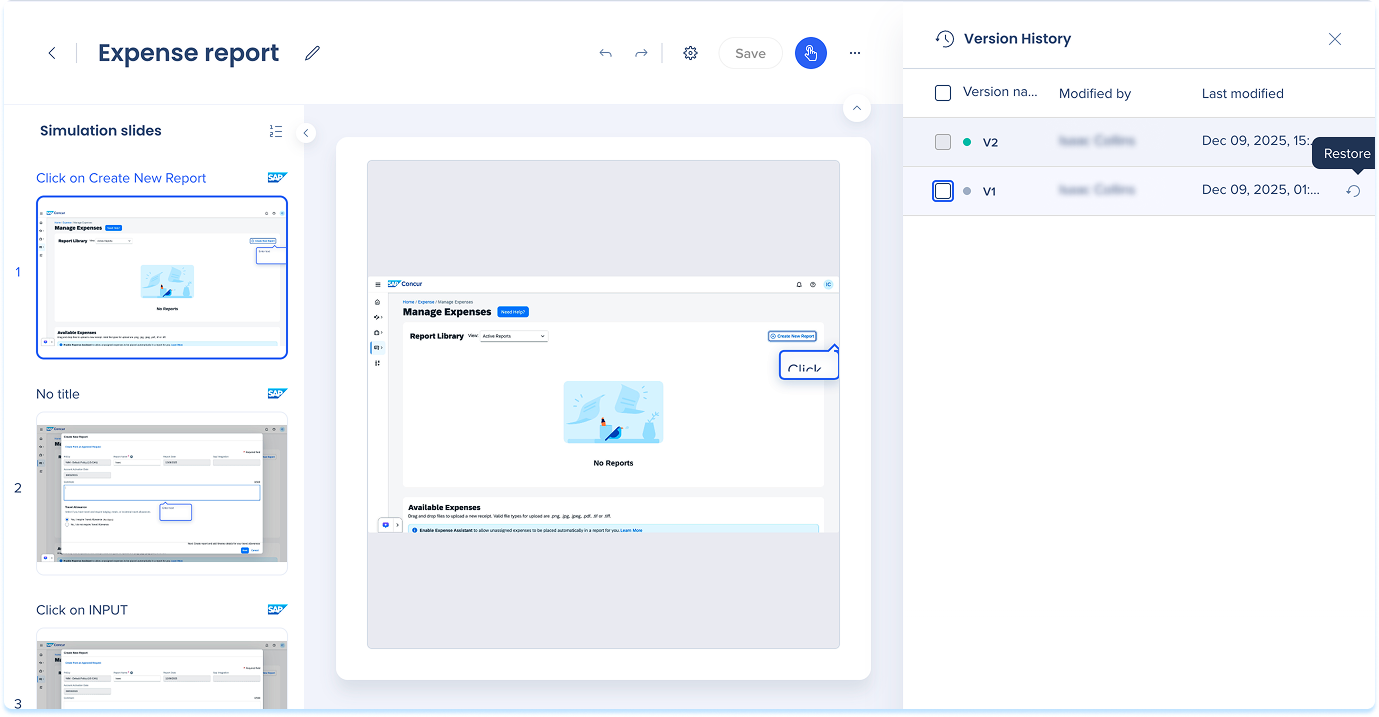
Task: Click the undo arrow icon
Action: (x=605, y=53)
